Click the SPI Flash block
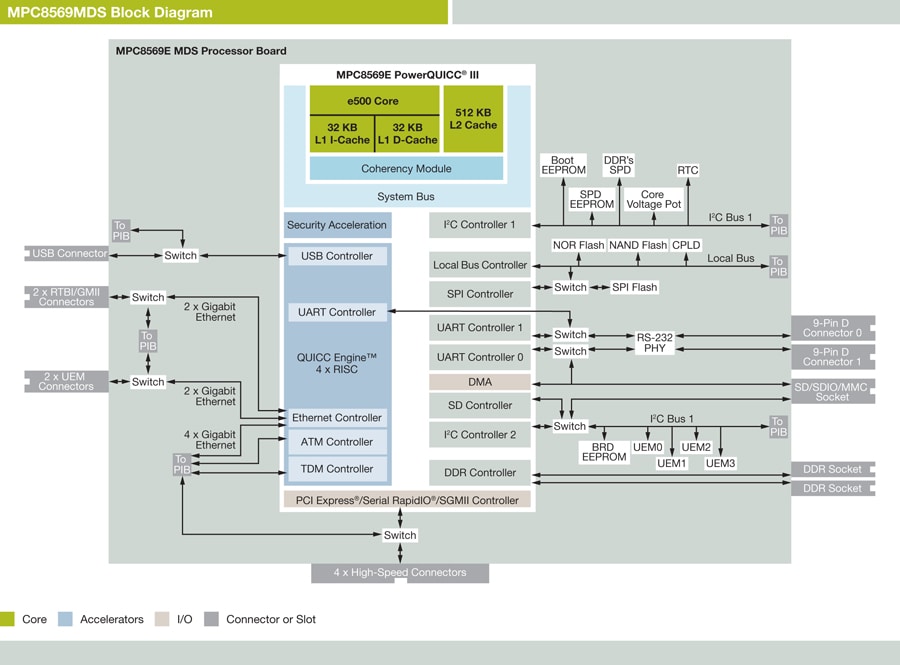 [632, 287]
